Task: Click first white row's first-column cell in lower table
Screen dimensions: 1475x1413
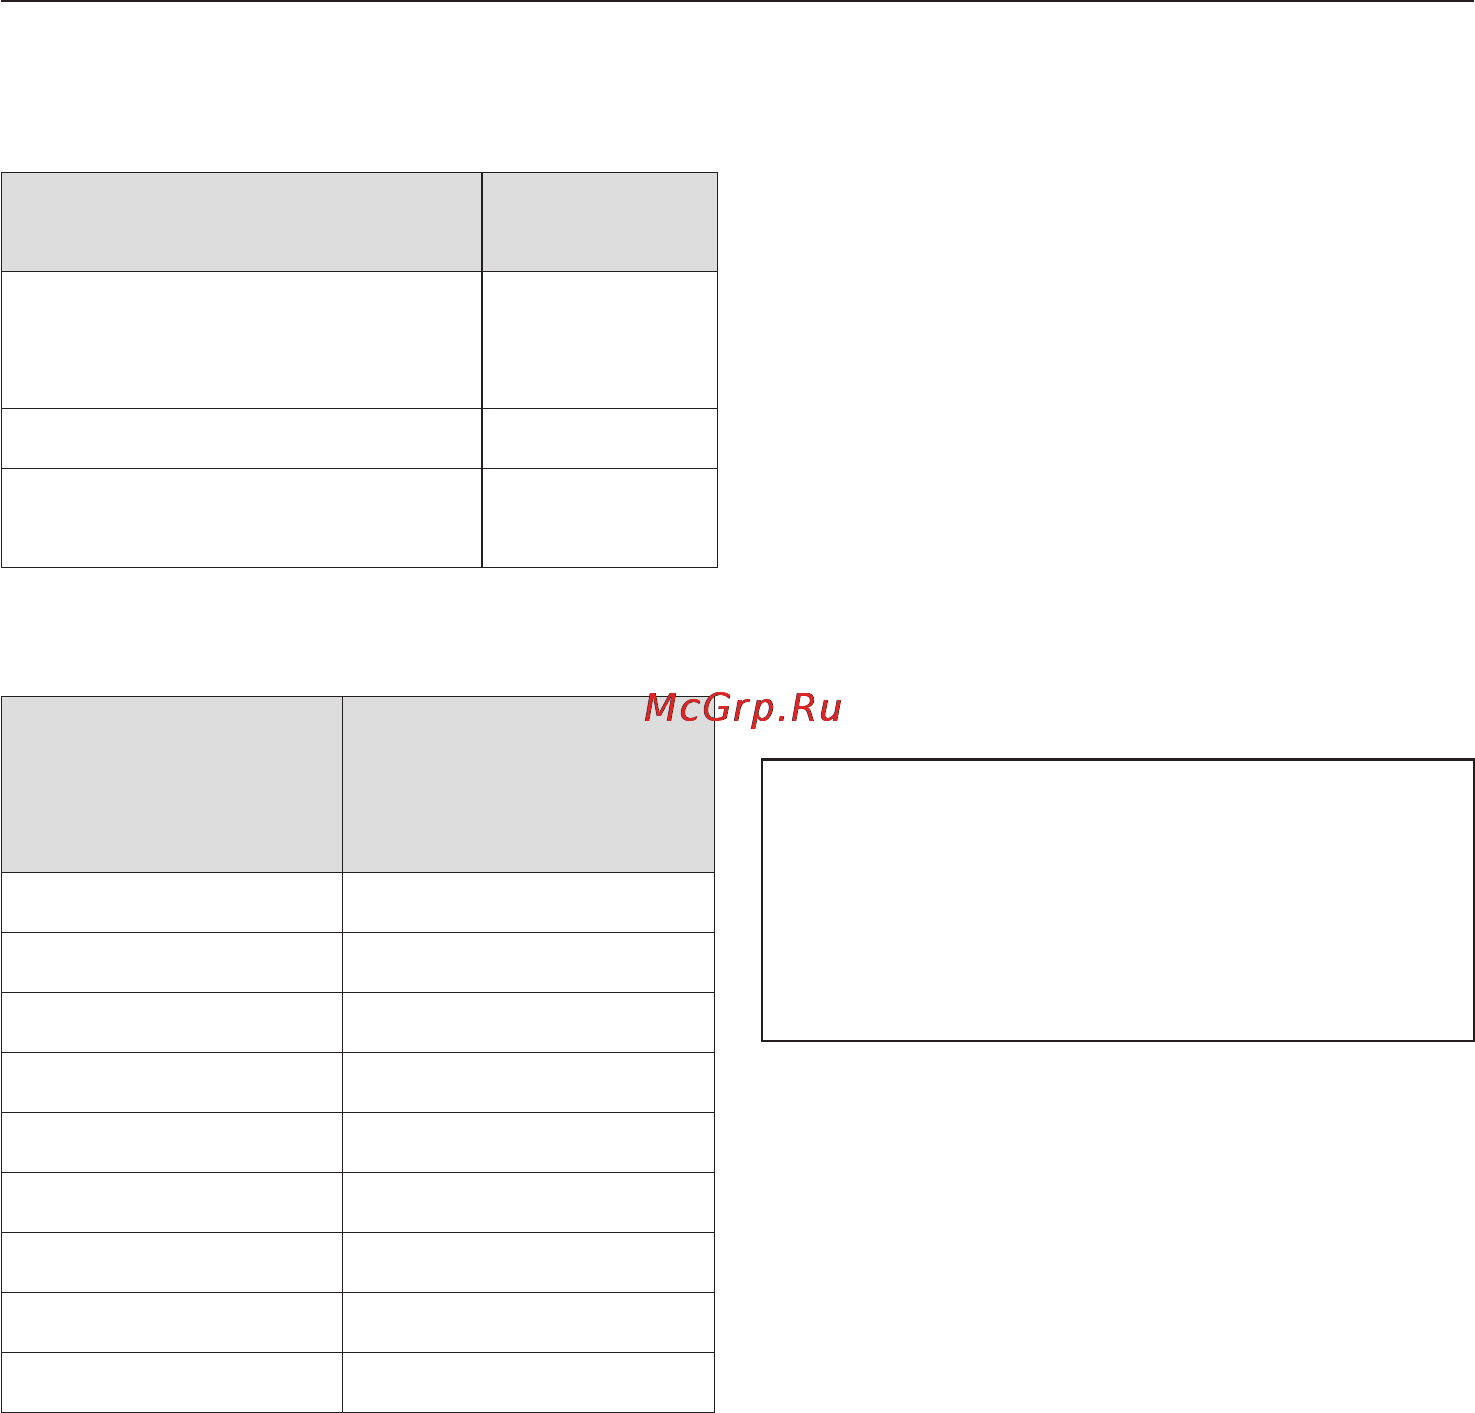Action: 171,903
